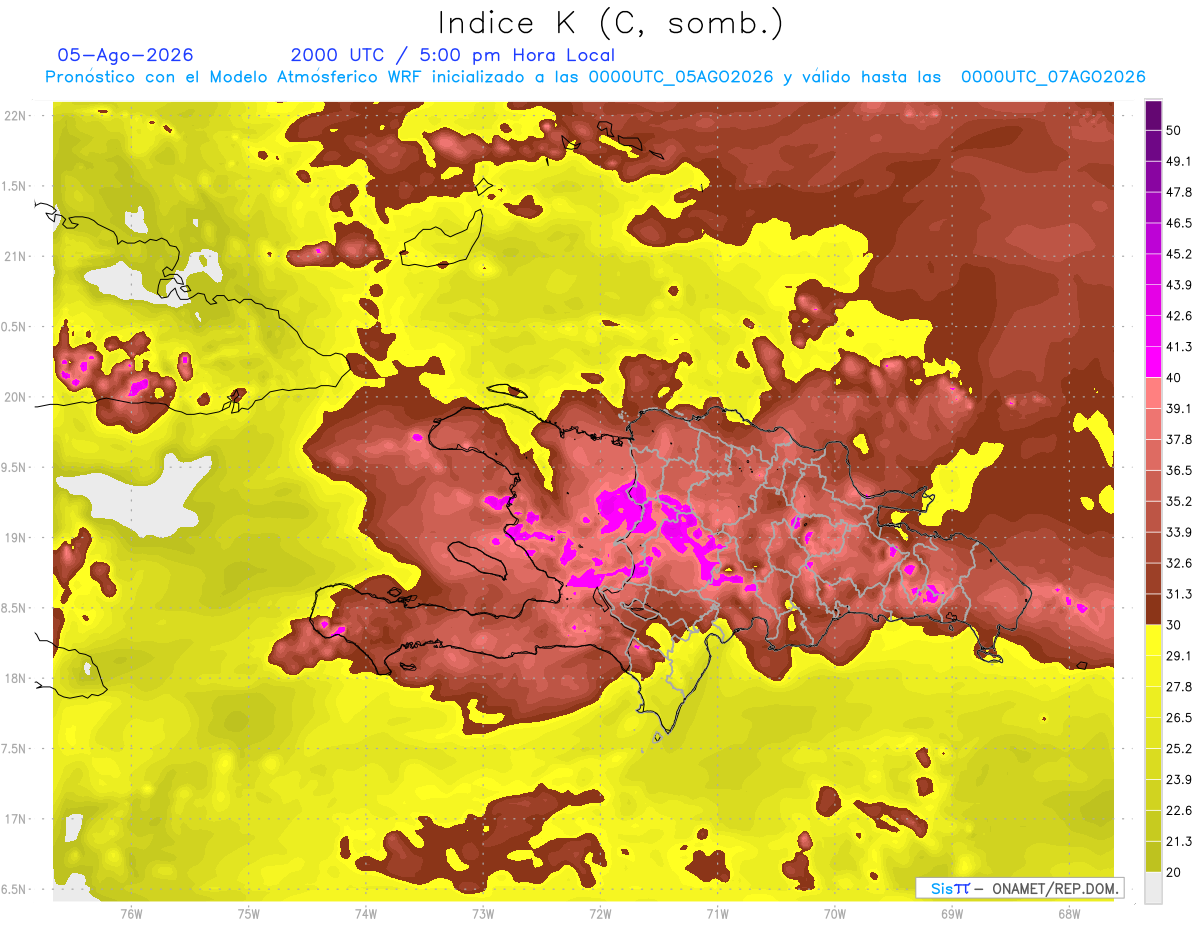Click the '2000 UTC / 5:00 pm Hora Local' time

click(x=453, y=55)
